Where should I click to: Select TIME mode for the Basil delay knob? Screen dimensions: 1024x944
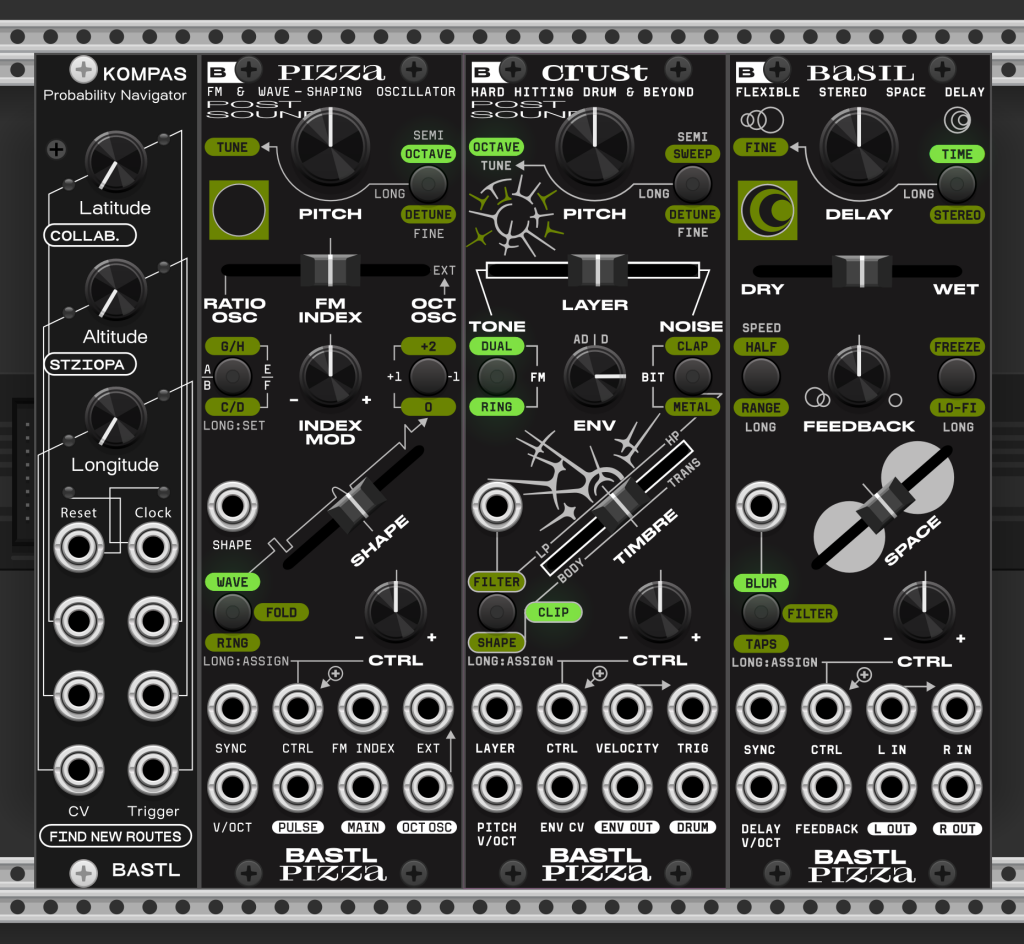coord(957,154)
